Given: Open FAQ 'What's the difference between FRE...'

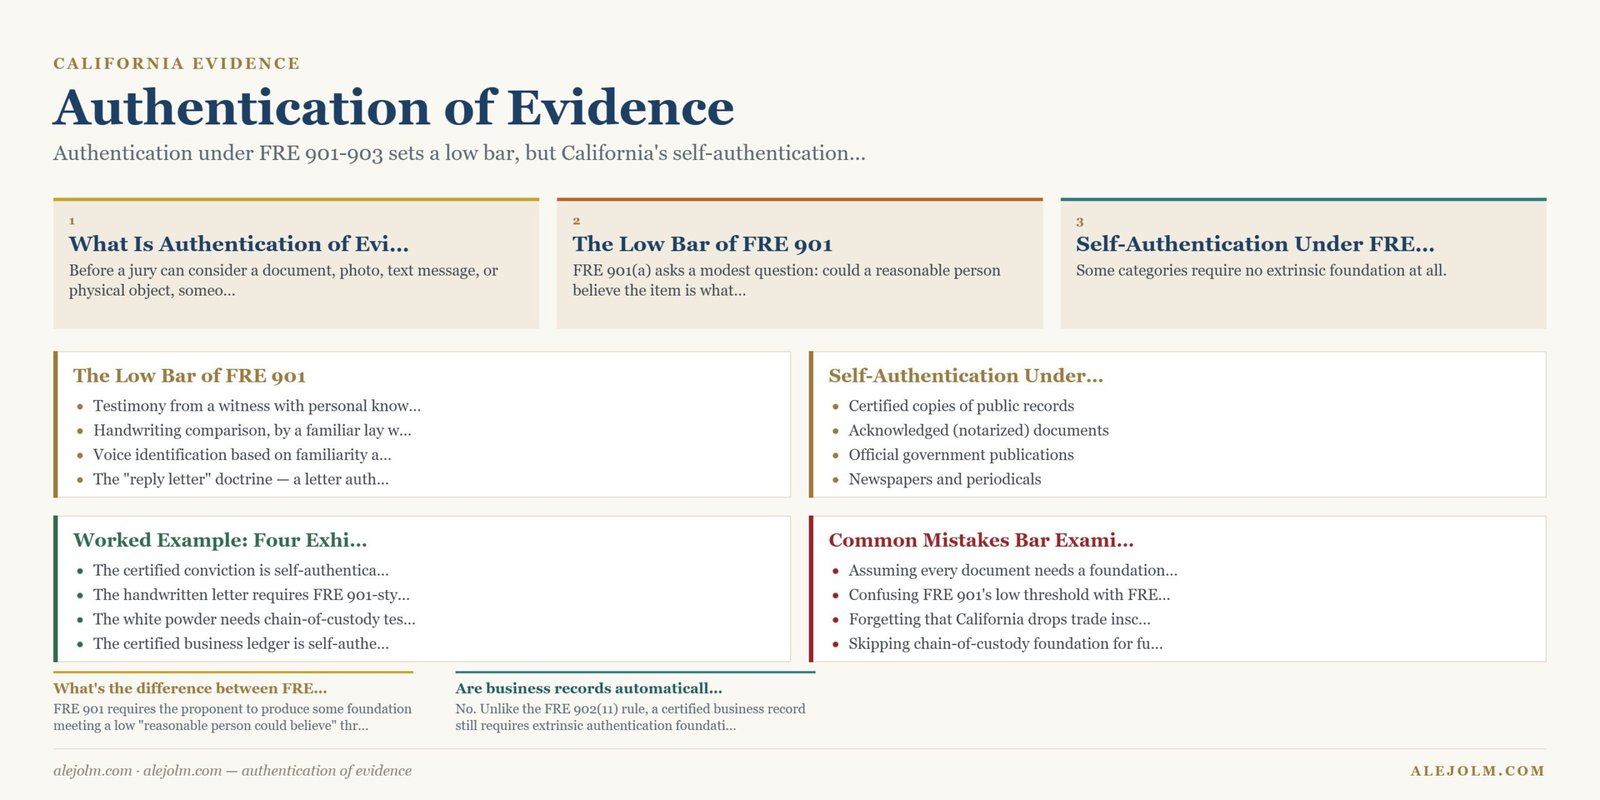Looking at the screenshot, I should (190, 688).
